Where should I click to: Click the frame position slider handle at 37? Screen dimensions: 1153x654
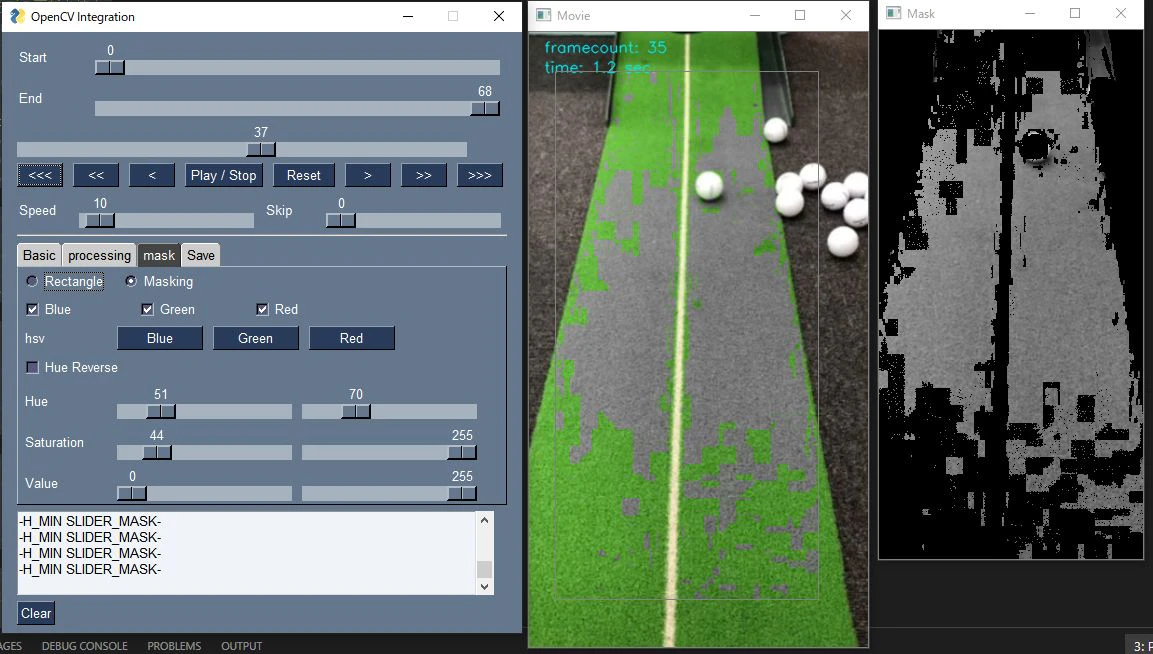pyautogui.click(x=261, y=149)
